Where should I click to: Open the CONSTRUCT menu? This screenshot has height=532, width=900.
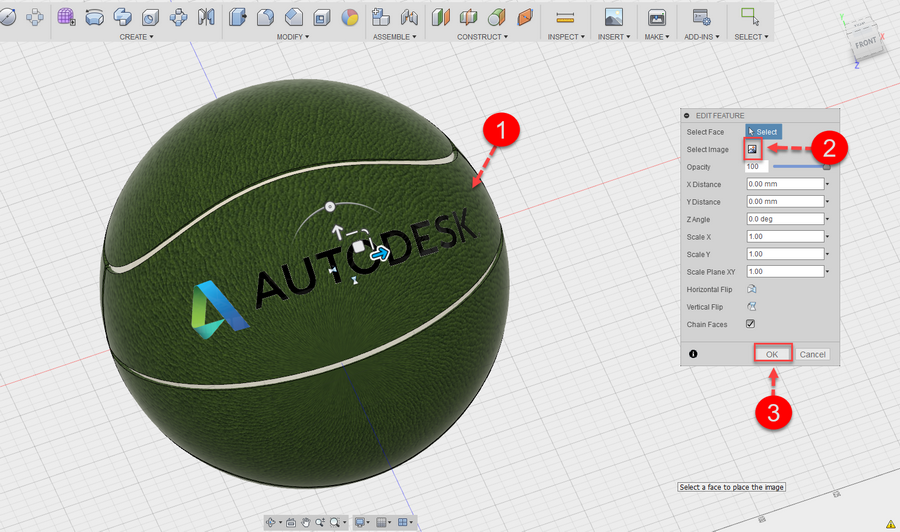pos(482,37)
